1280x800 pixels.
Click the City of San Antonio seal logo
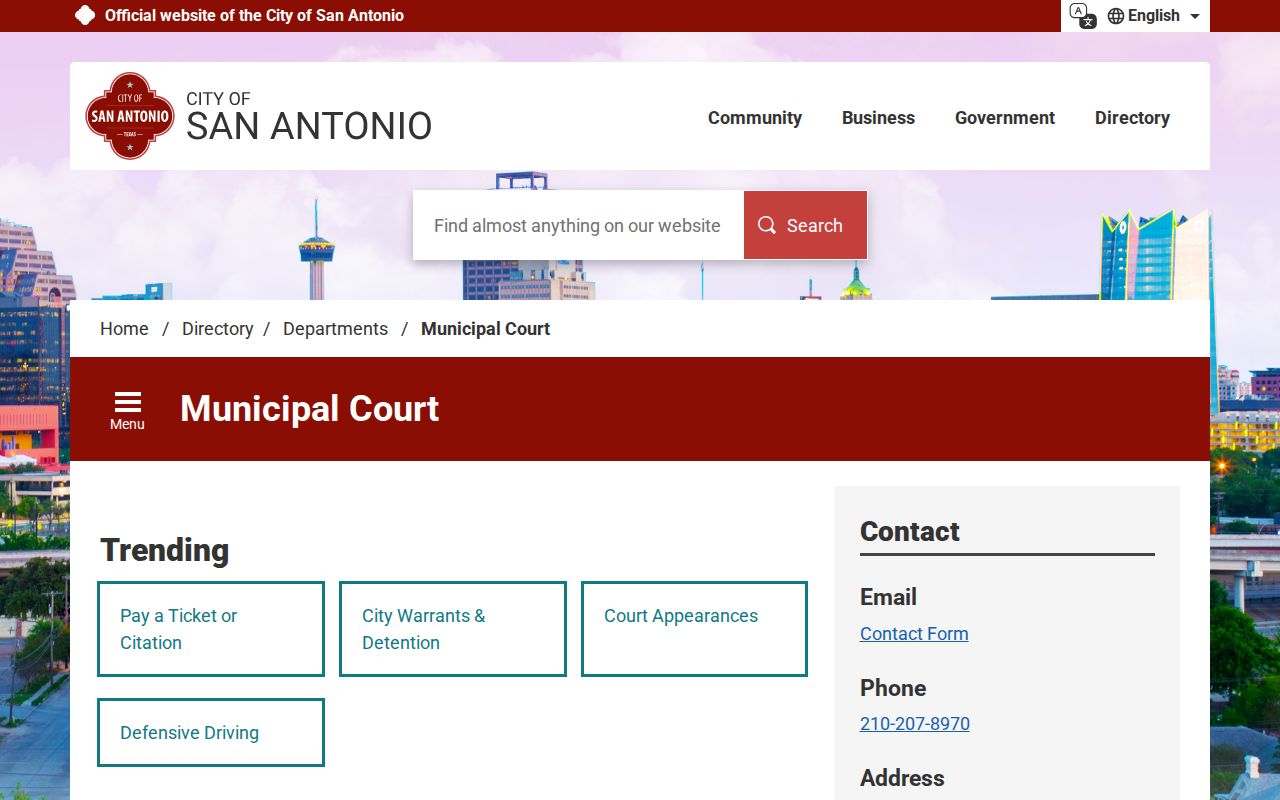(130, 116)
